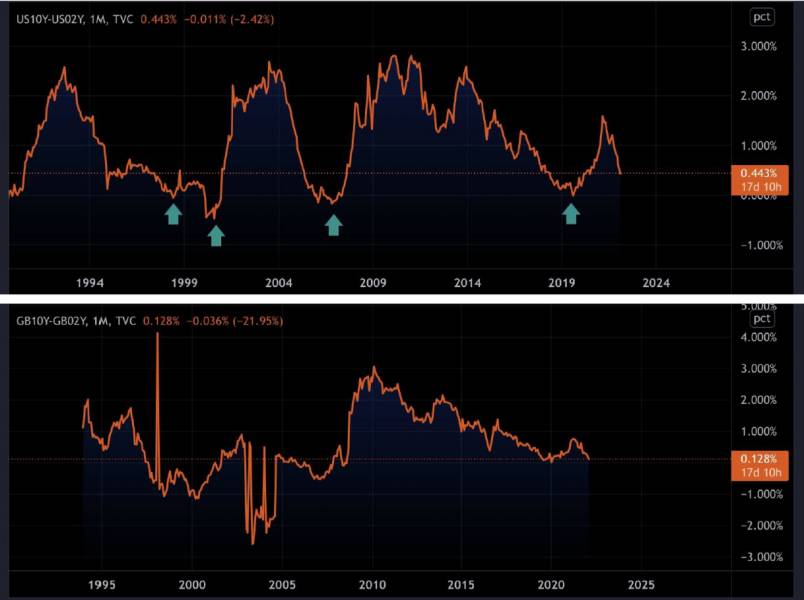Click the 2.000% tick on the GB chart axis
This screenshot has height=600, width=804.
click(x=758, y=400)
